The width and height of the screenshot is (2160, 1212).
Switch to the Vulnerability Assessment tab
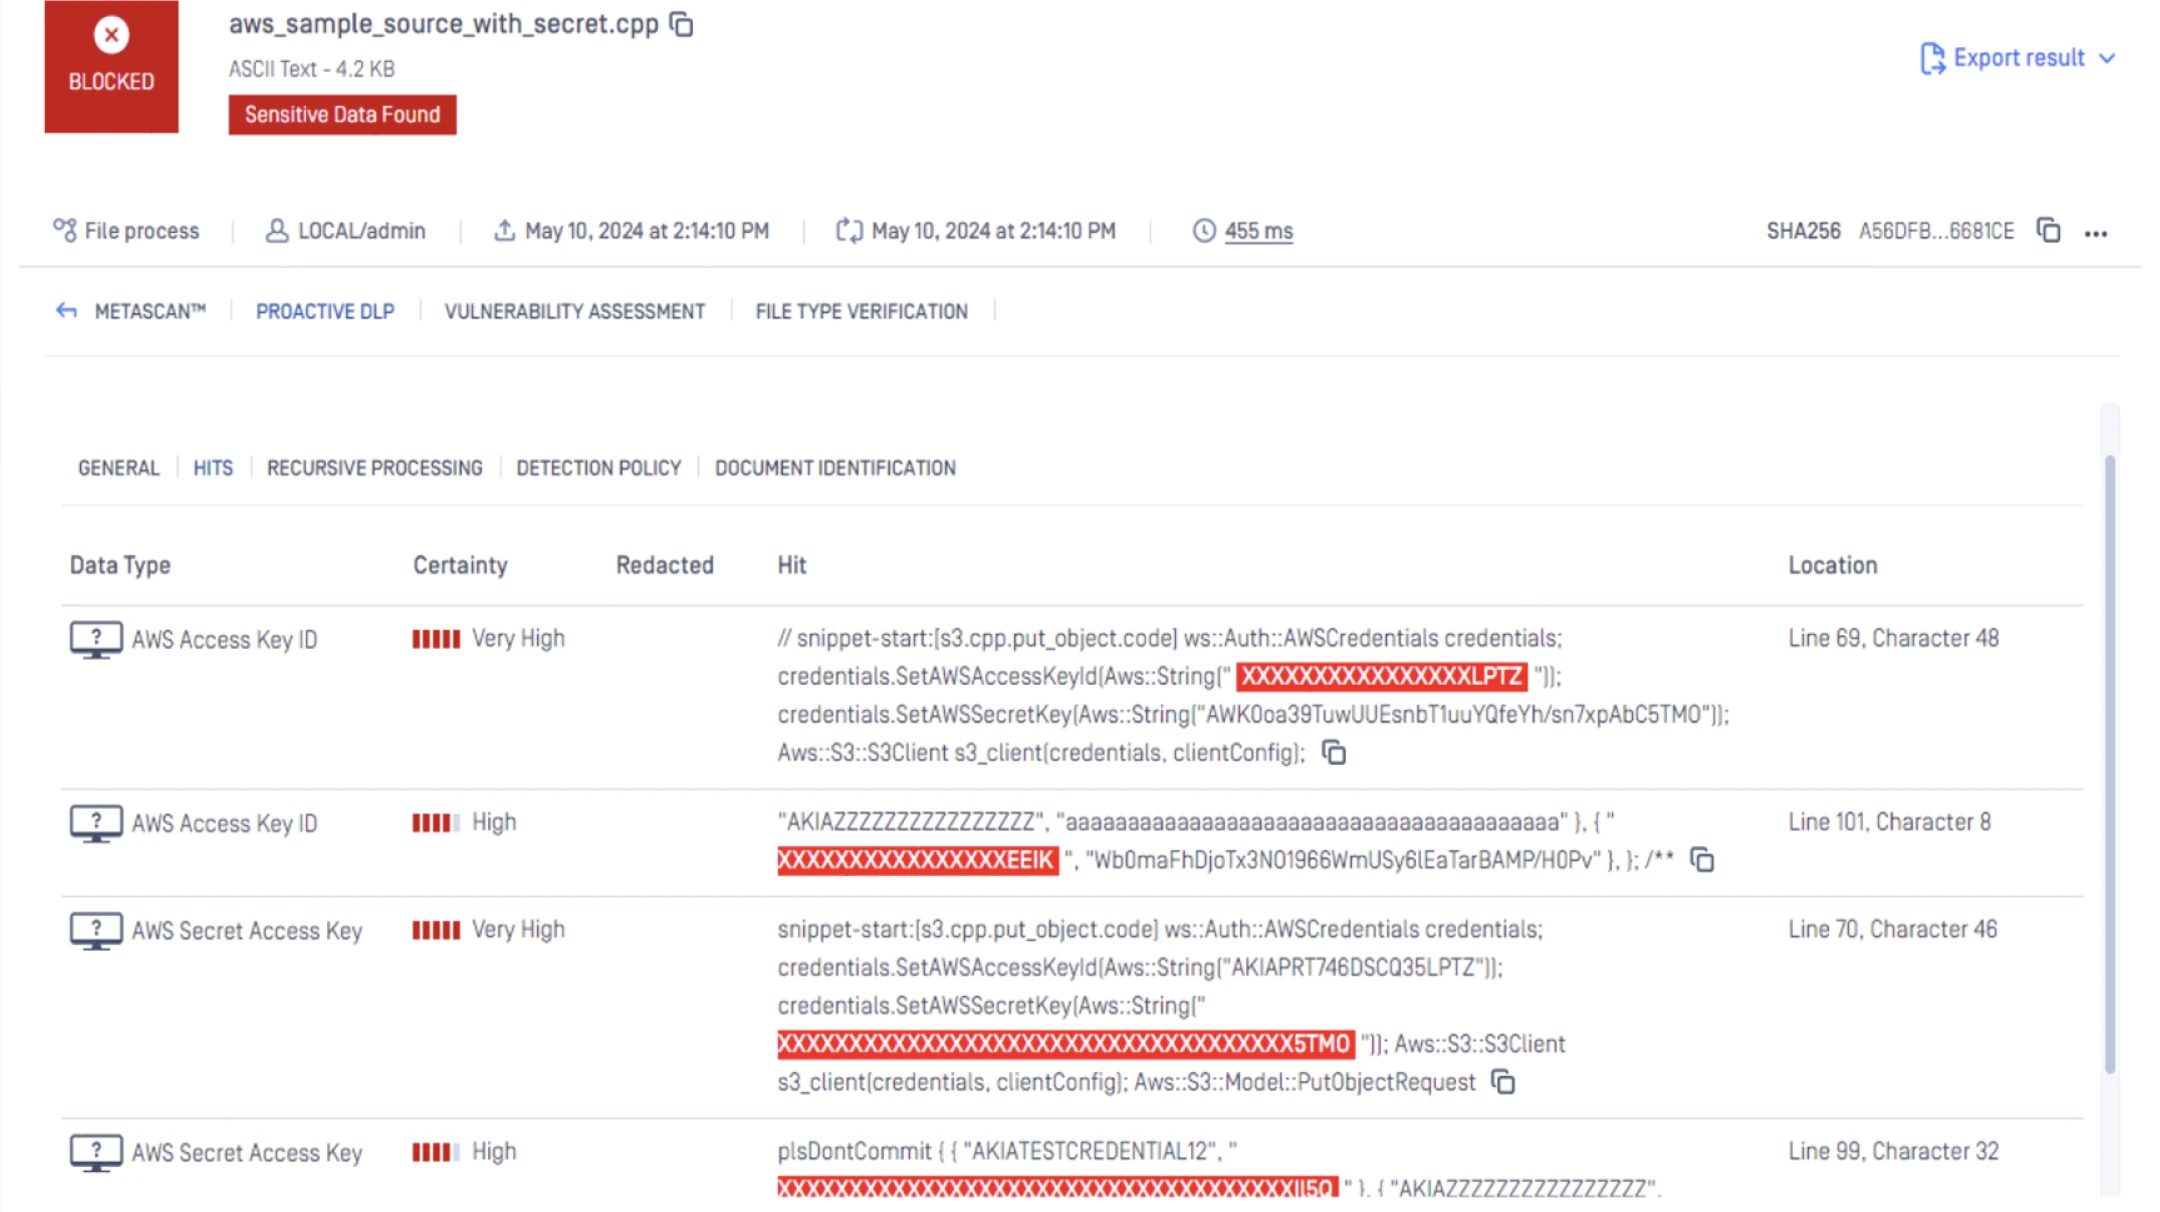[x=574, y=311]
